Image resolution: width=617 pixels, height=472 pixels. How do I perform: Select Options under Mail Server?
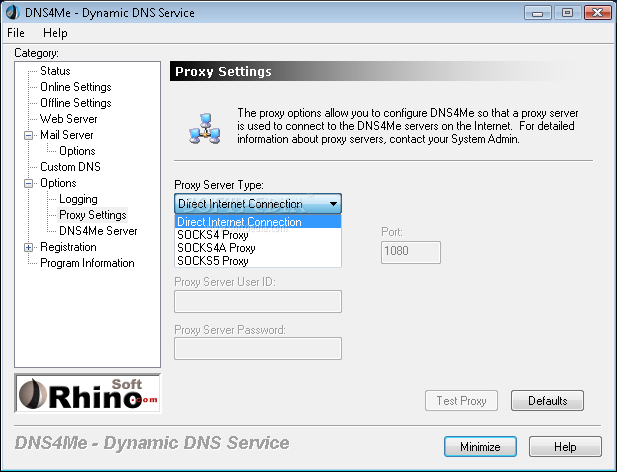pos(77,151)
